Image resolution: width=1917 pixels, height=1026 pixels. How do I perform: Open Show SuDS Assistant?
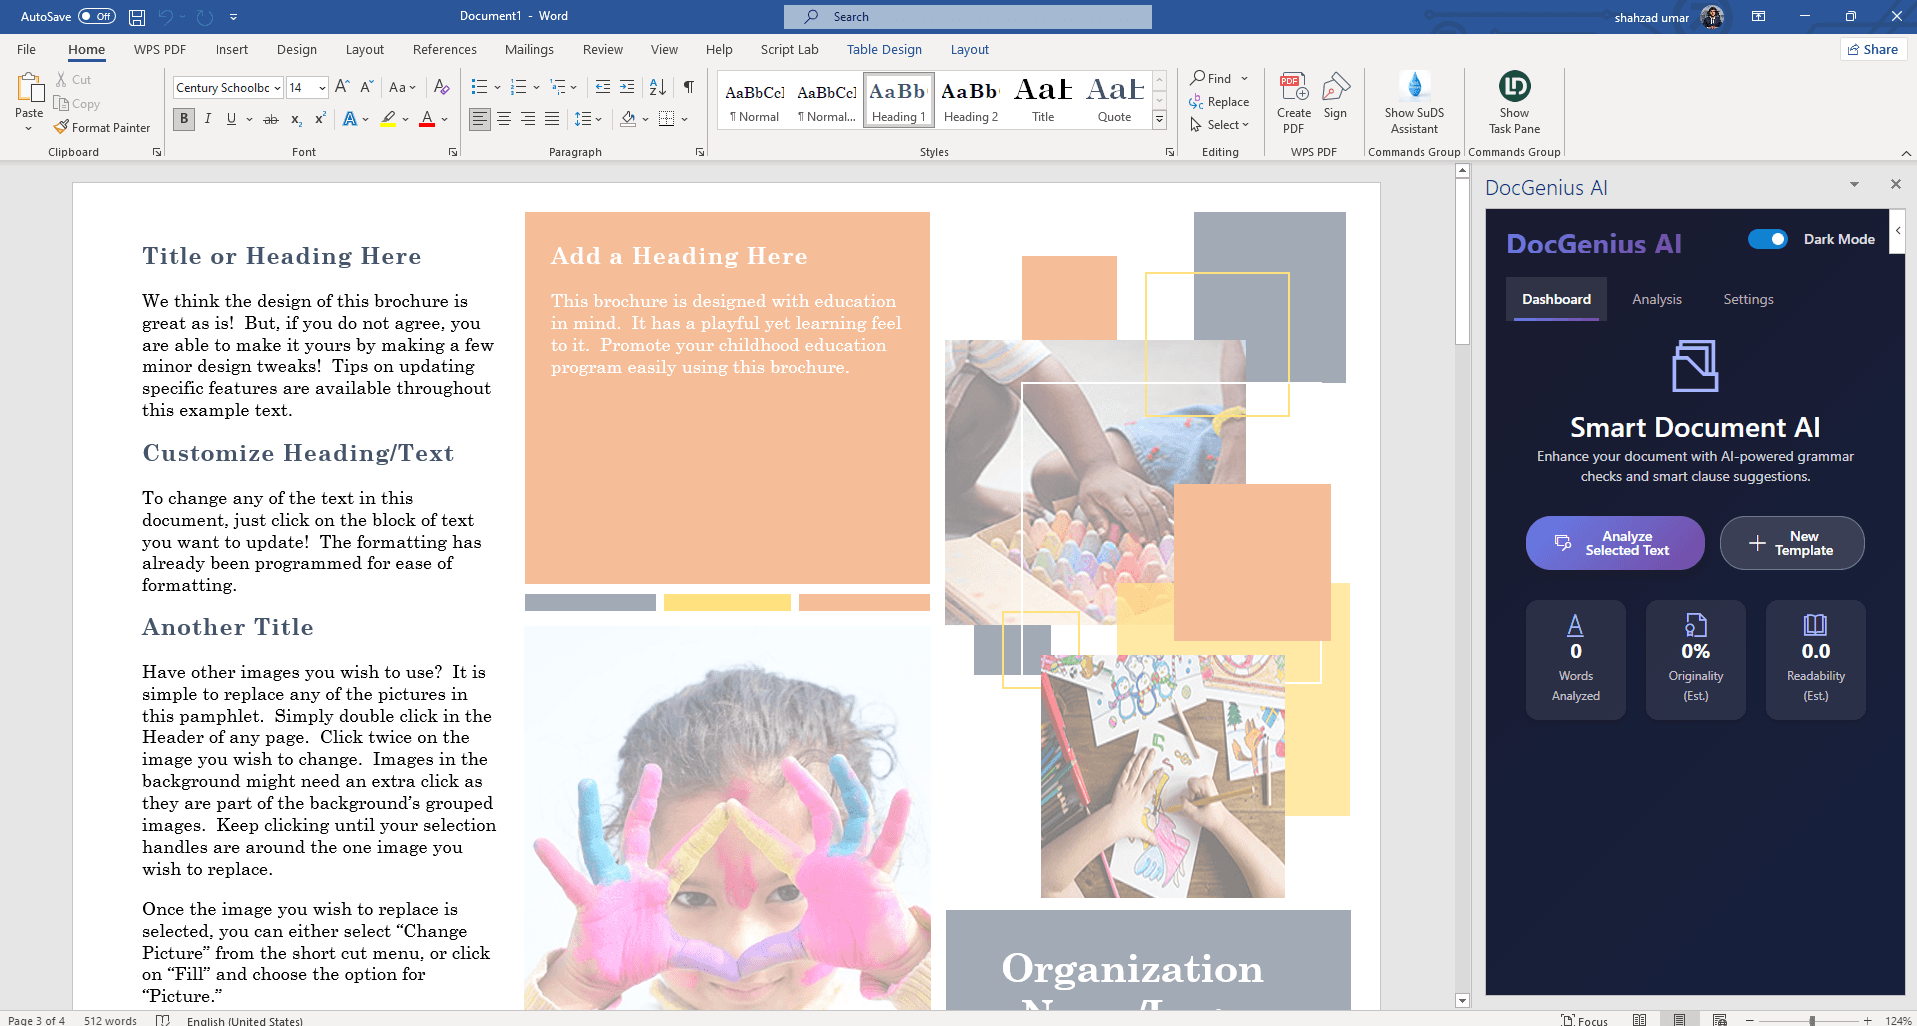pos(1414,103)
